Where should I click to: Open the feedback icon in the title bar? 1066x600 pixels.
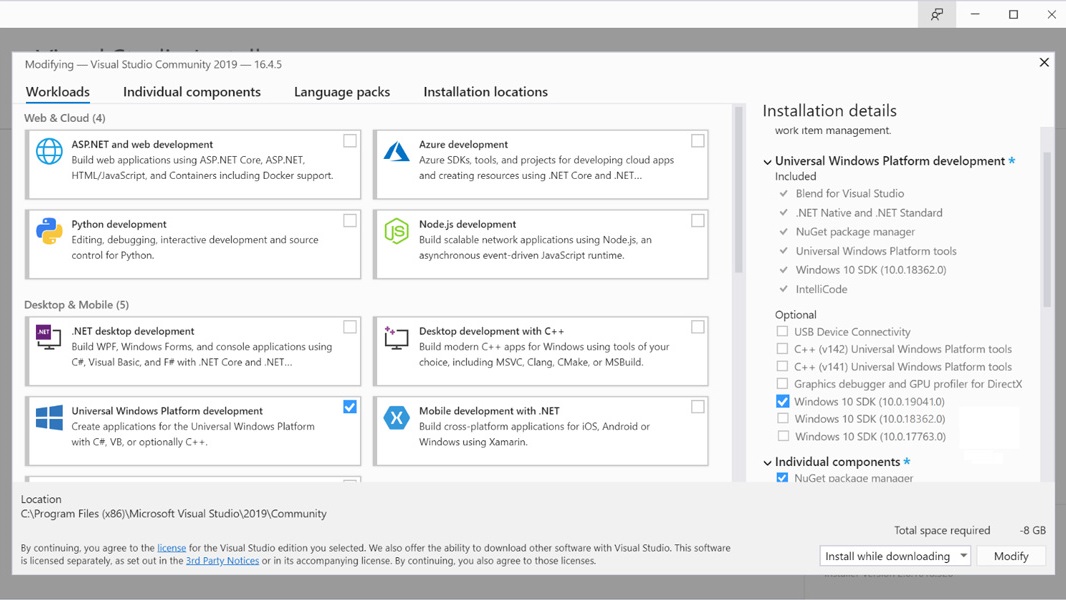(x=936, y=14)
